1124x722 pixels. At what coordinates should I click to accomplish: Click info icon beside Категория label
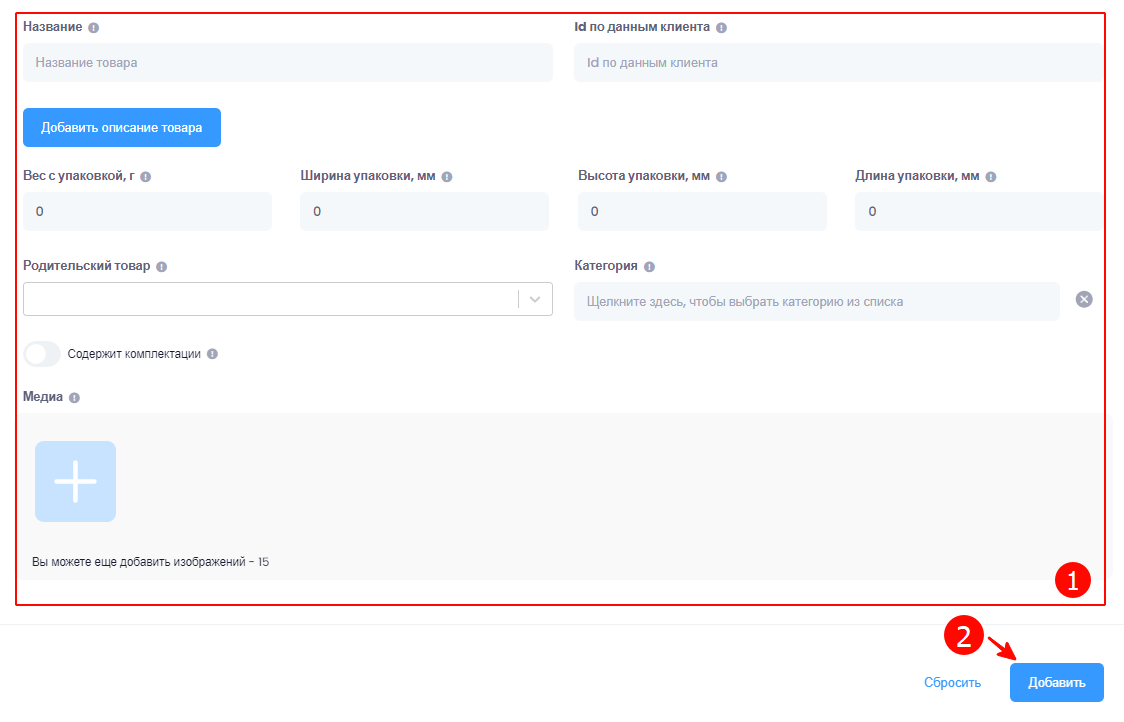[649, 267]
